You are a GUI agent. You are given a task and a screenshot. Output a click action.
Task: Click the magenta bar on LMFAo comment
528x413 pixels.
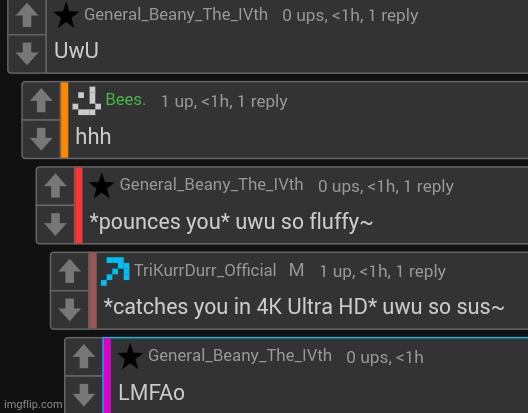pos(107,376)
